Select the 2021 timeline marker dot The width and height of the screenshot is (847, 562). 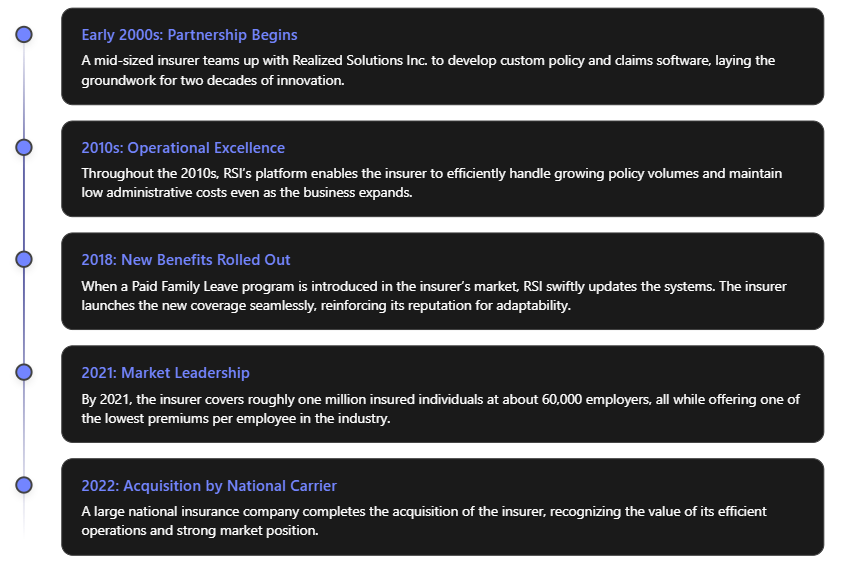tap(24, 372)
